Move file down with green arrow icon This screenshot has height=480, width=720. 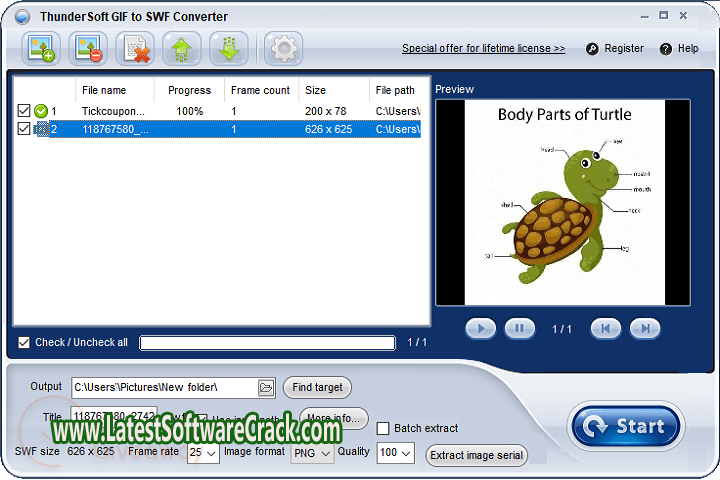[x=228, y=48]
